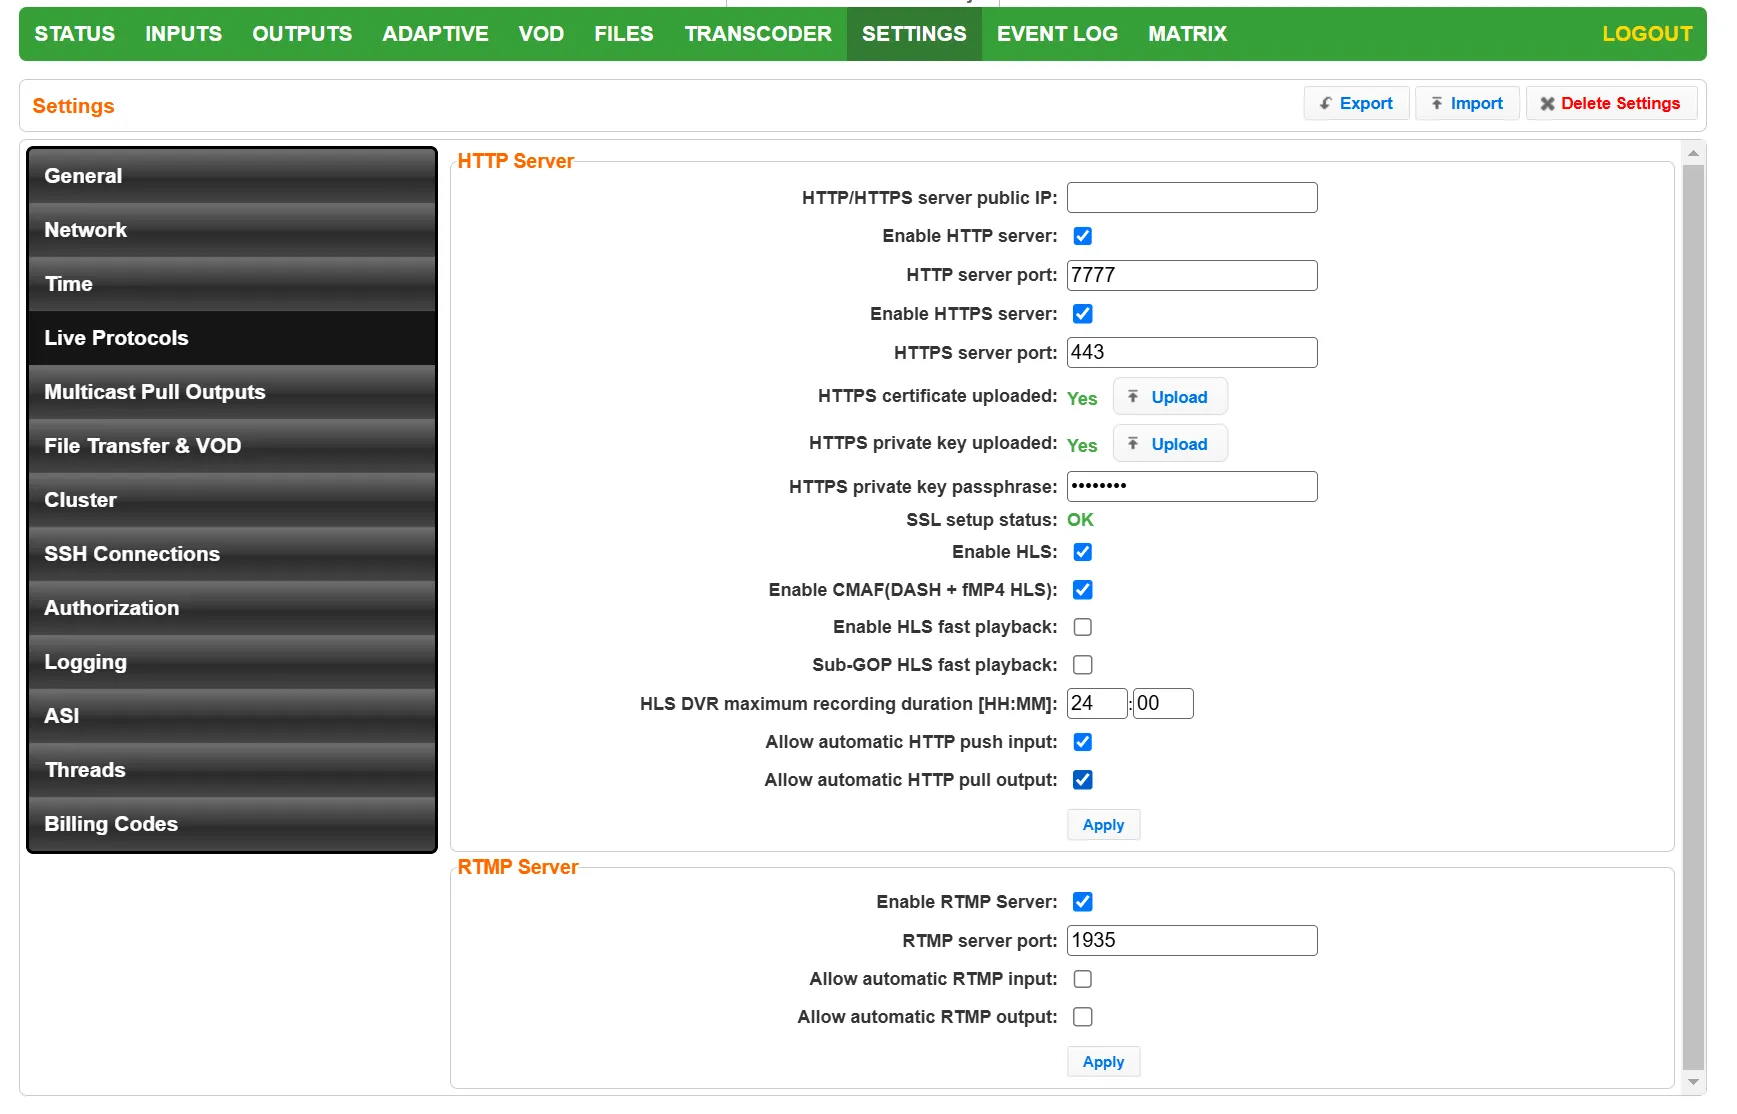This screenshot has width=1737, height=1114.
Task: Upload an HTTPS certificate
Action: [x=1170, y=397]
